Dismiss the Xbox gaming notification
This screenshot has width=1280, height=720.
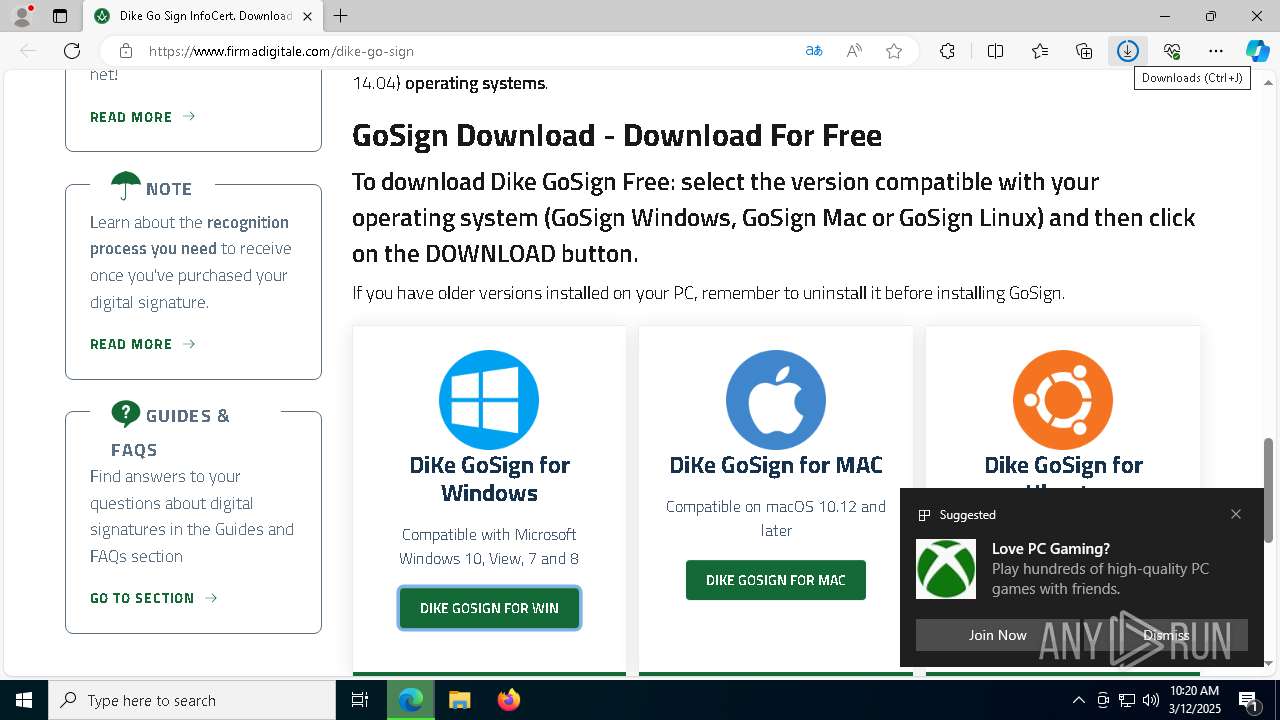1166,635
